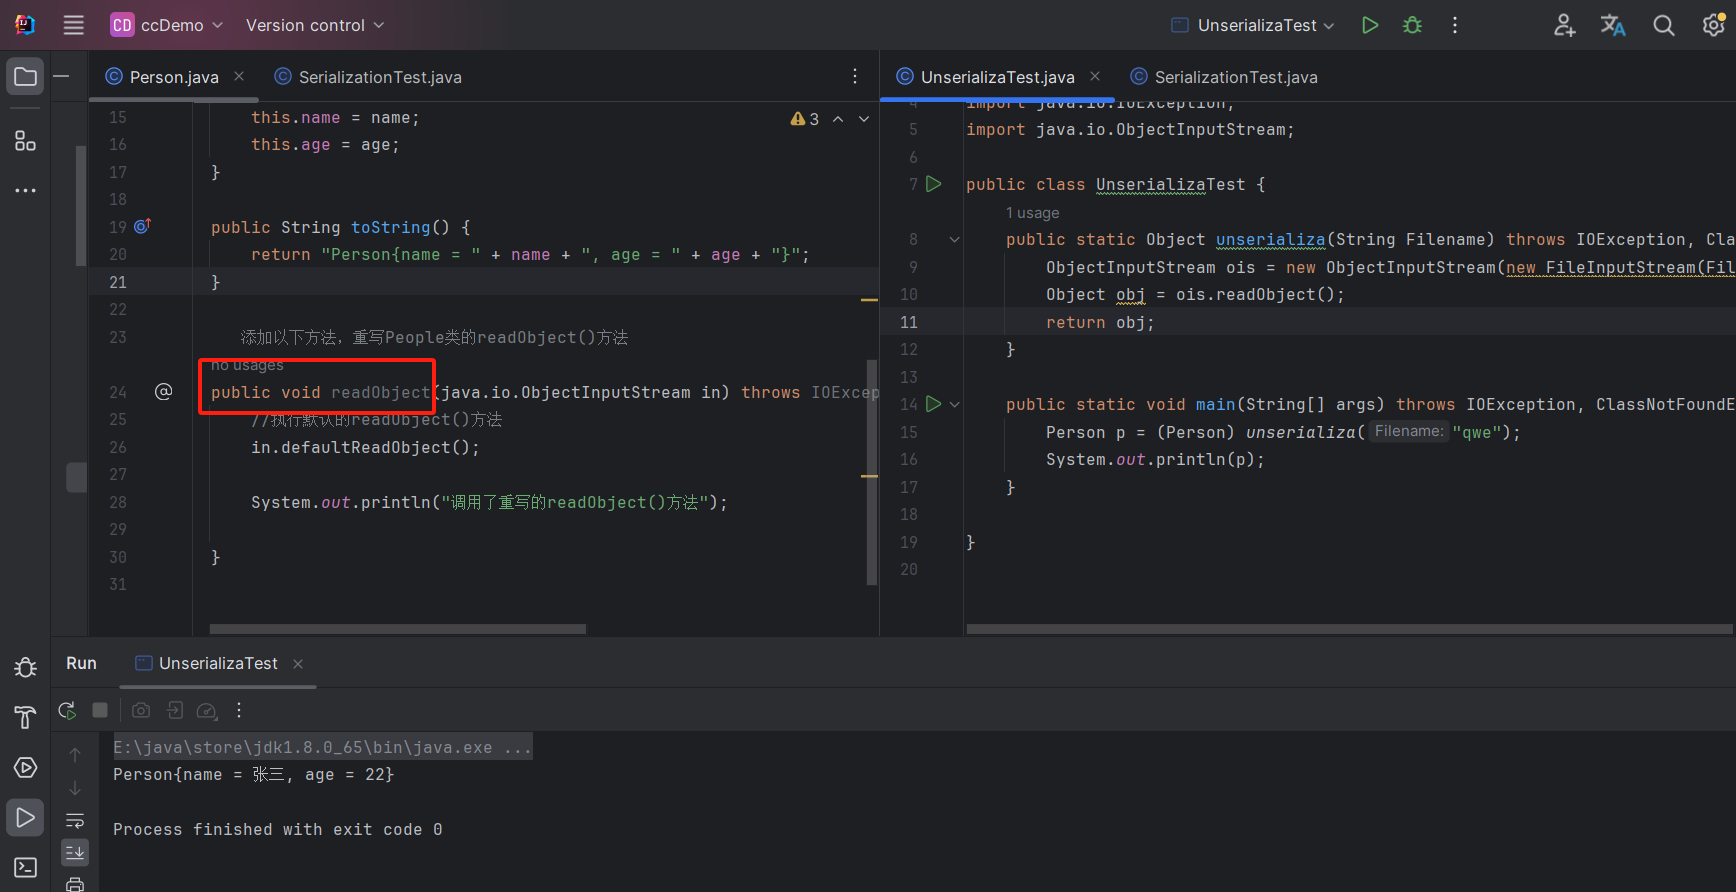Show more tool windows ellipsis
The height and width of the screenshot is (892, 1736).
point(25,190)
